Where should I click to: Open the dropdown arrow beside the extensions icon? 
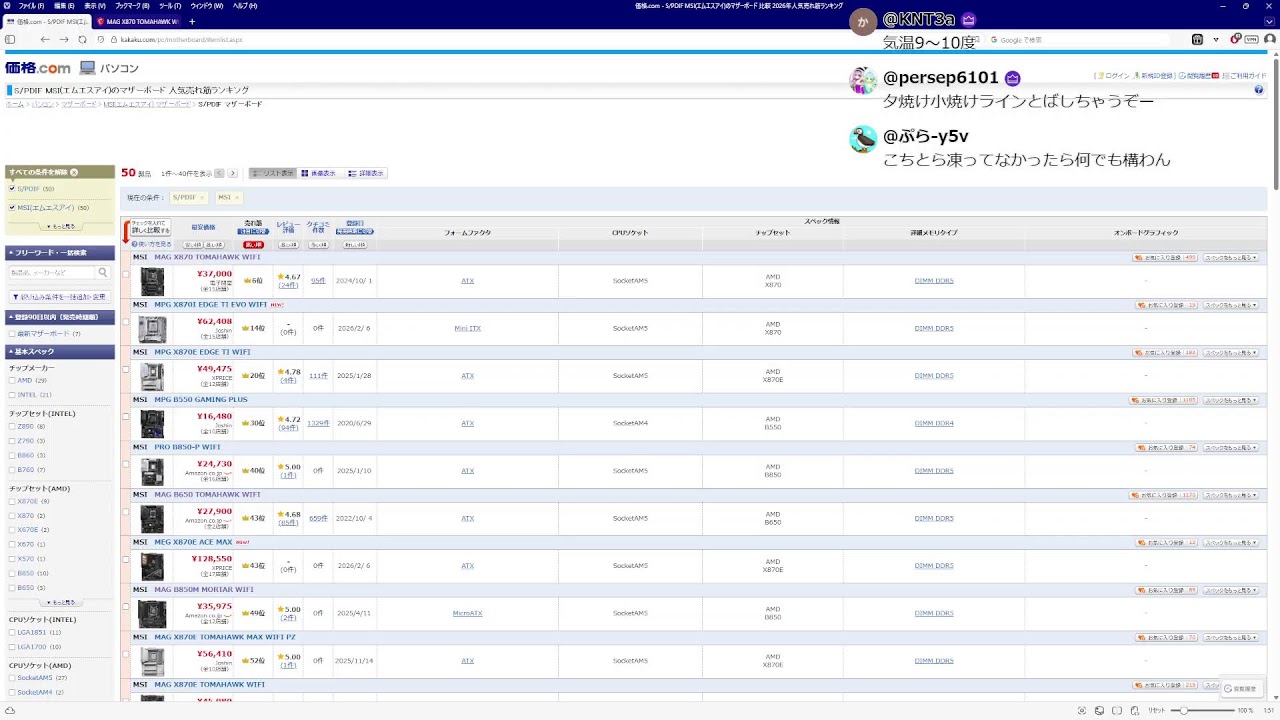[1216, 39]
